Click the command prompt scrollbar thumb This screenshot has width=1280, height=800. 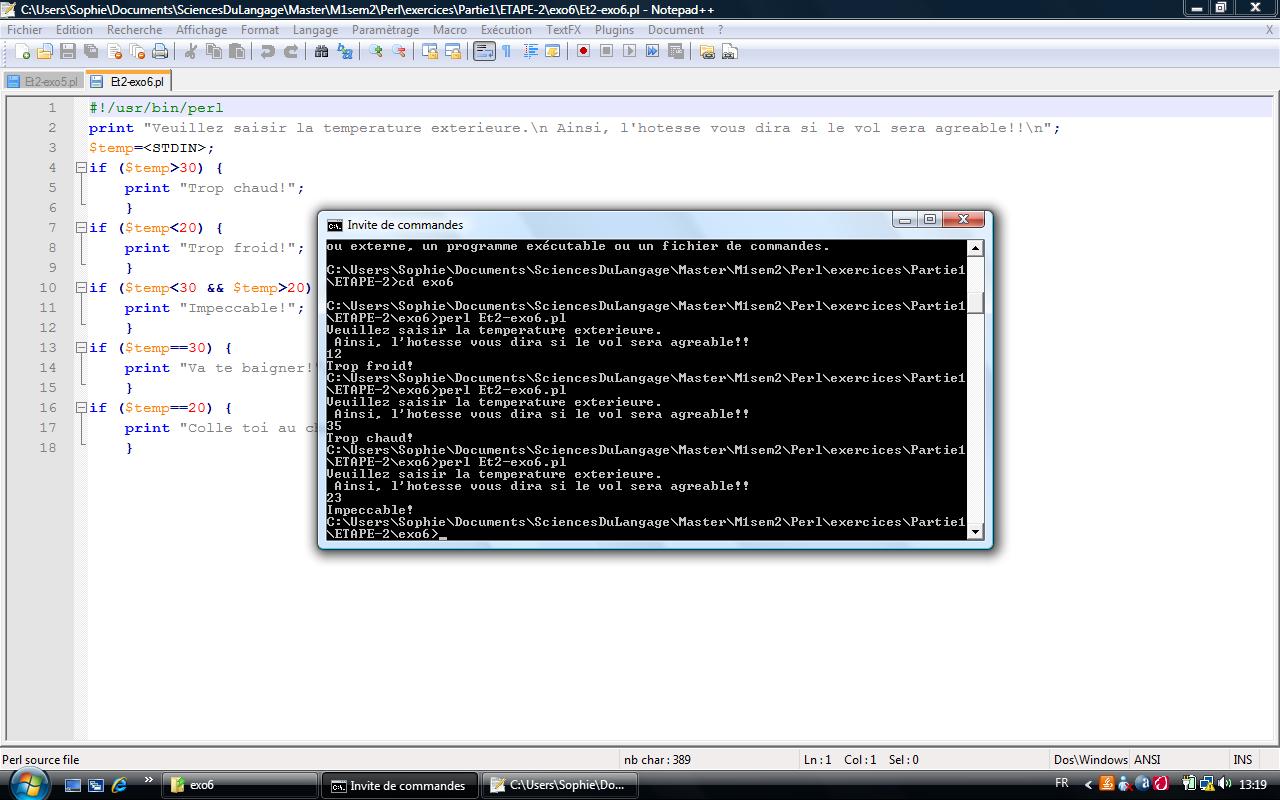[x=975, y=302]
